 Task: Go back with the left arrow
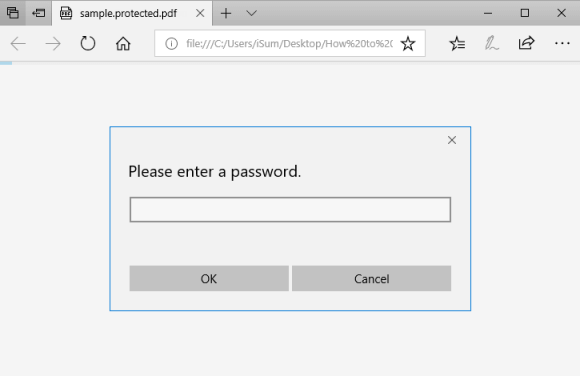(x=18, y=44)
